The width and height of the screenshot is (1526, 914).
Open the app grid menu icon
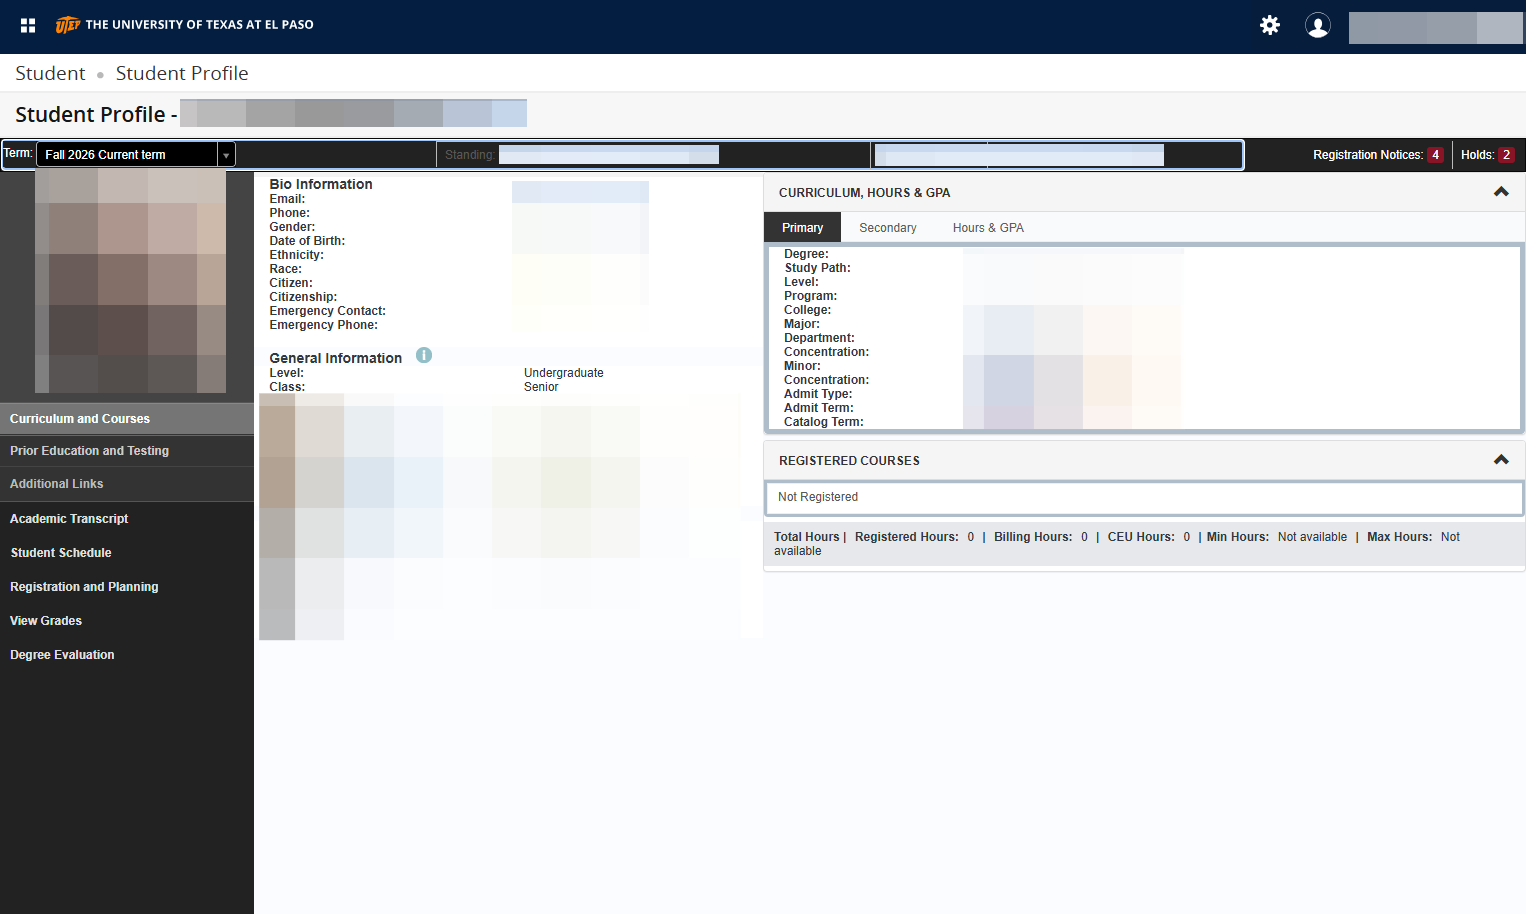point(28,25)
